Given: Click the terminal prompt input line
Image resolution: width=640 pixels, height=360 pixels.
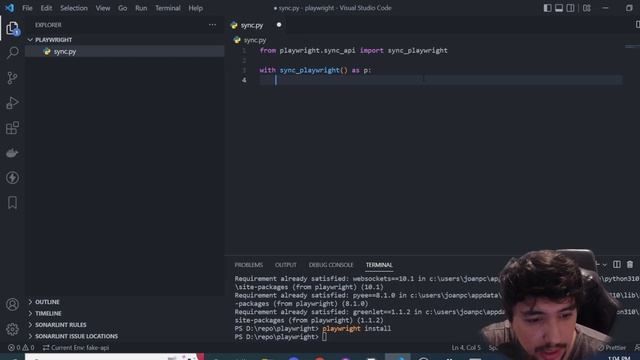Looking at the screenshot, I should (281, 337).
